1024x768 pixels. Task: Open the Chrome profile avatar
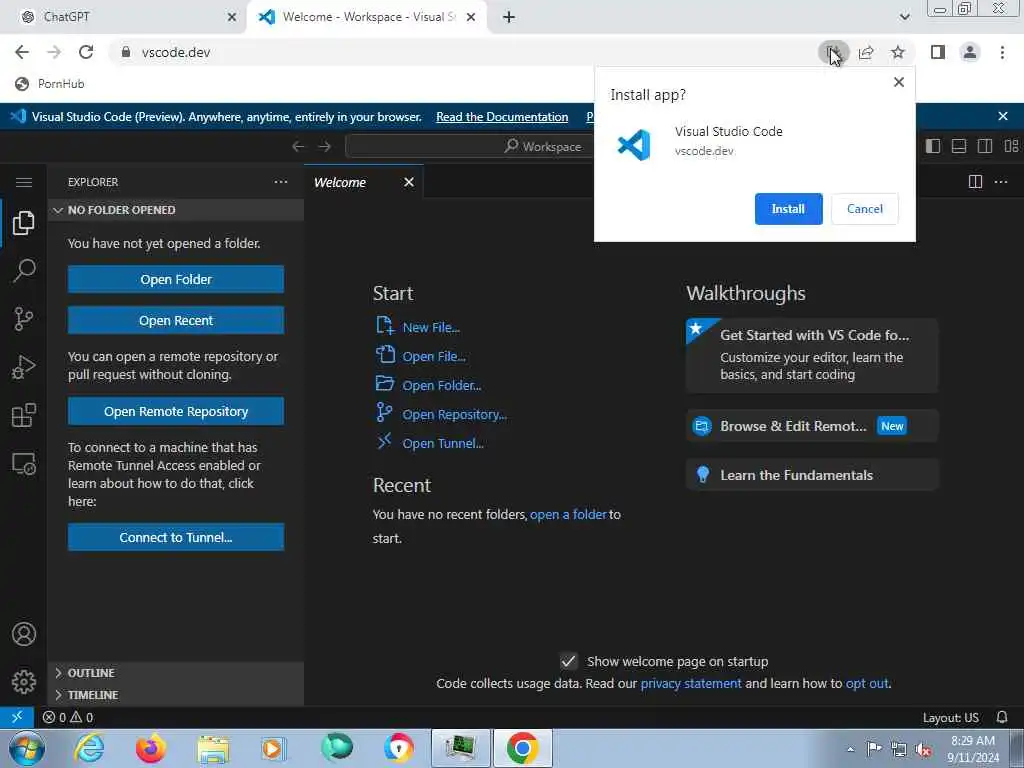(x=970, y=52)
